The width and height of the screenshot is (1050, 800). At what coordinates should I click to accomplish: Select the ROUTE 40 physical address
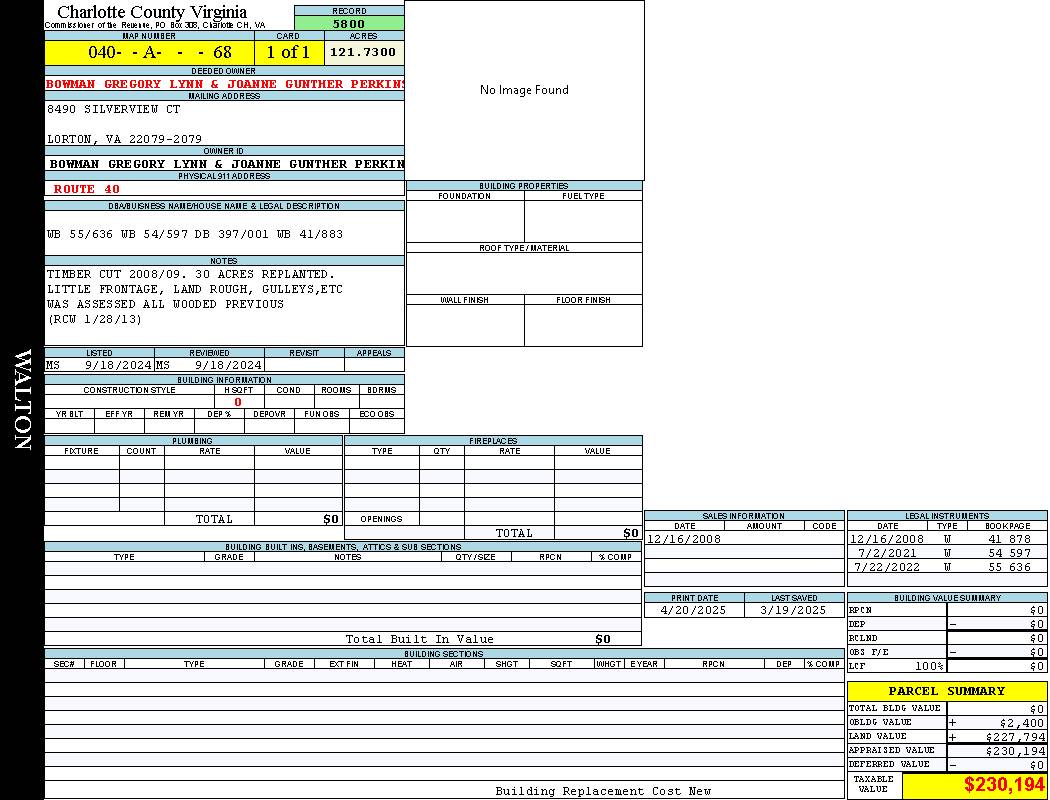(x=86, y=189)
